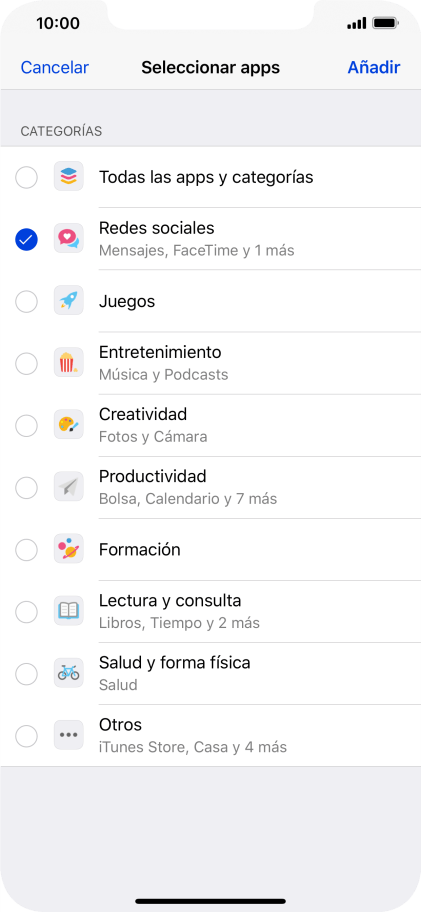Tap Añadir to add selected apps
The width and height of the screenshot is (421, 912).
pyautogui.click(x=374, y=67)
